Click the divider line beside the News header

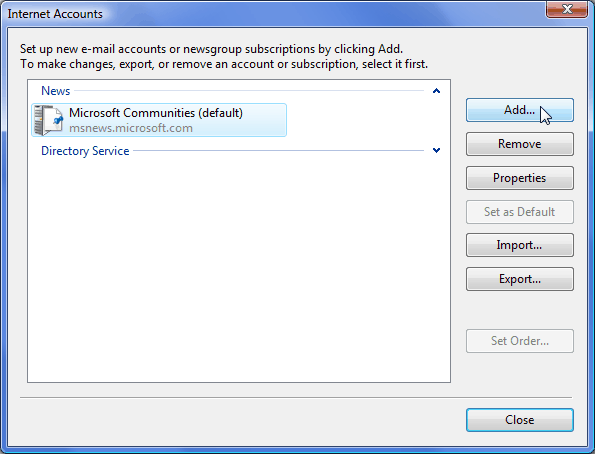[x=249, y=91]
